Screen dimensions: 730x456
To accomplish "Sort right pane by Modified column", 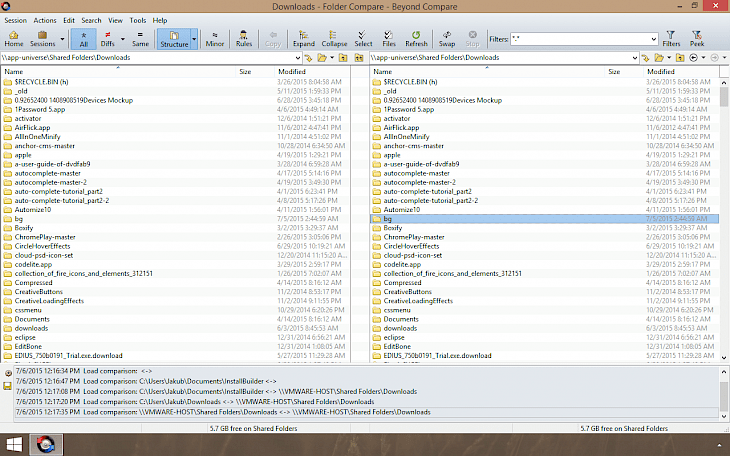I will click(681, 72).
